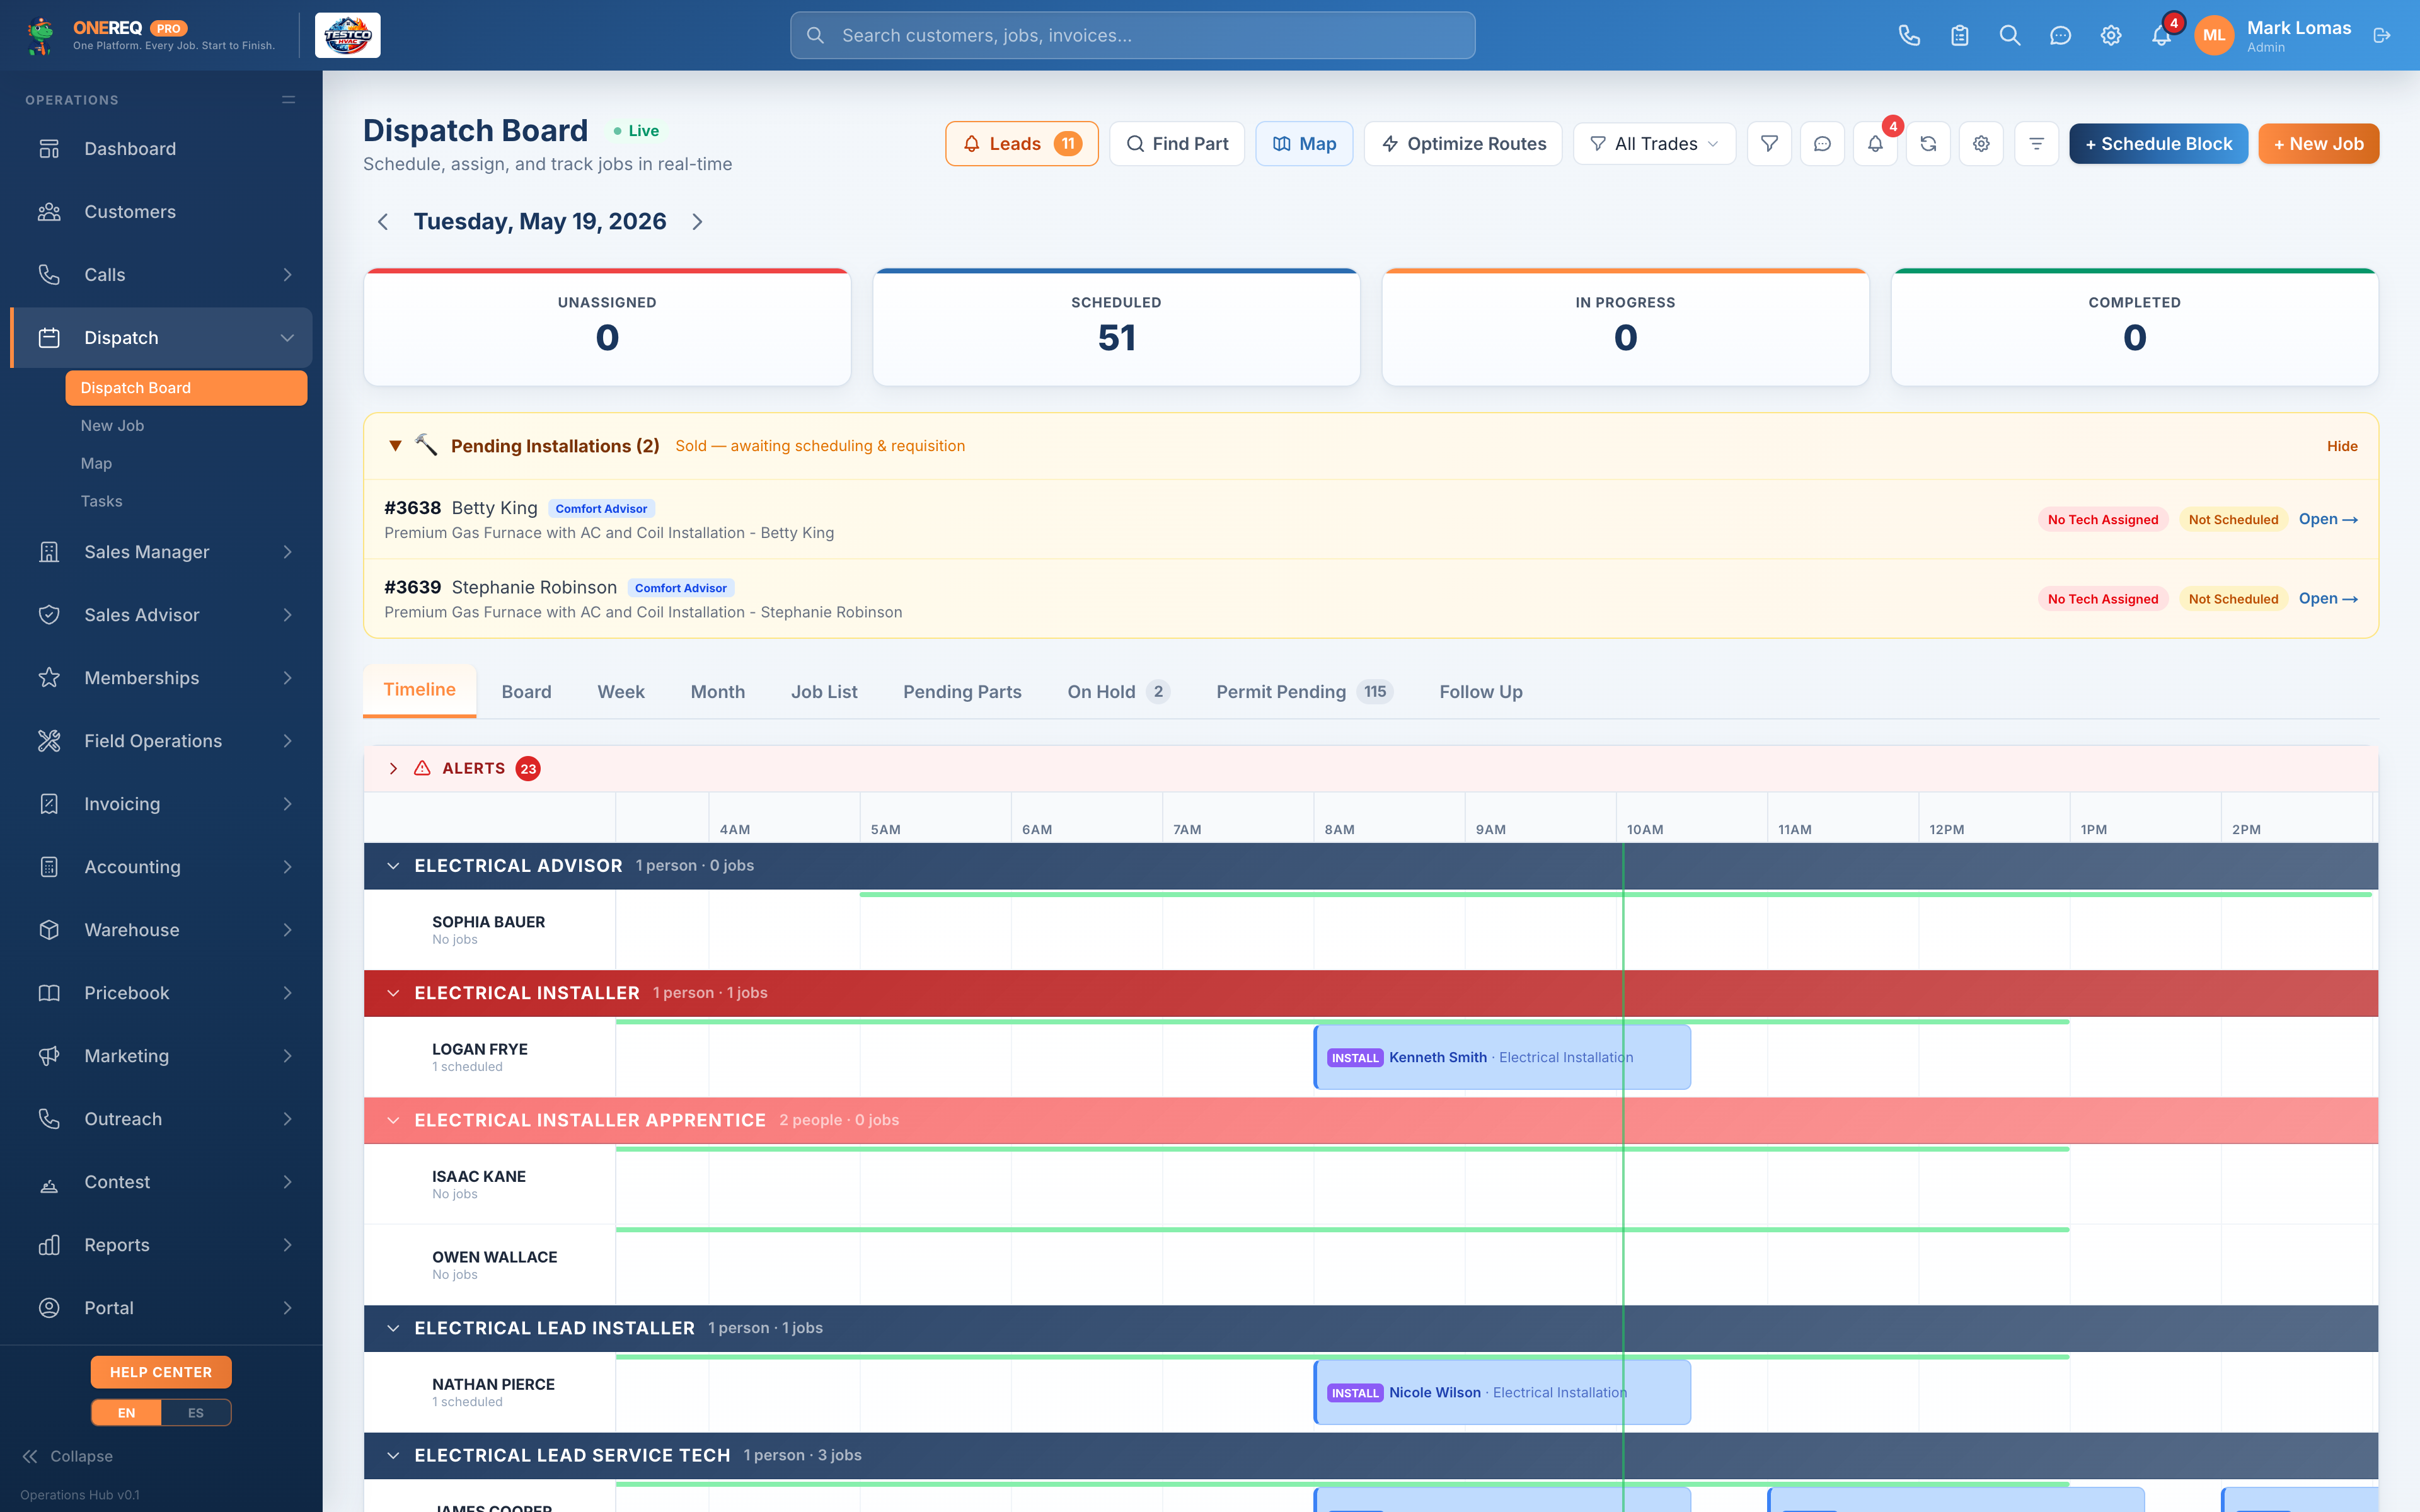Click the refresh icon on Dispatch Board toolbar

pyautogui.click(x=1928, y=144)
